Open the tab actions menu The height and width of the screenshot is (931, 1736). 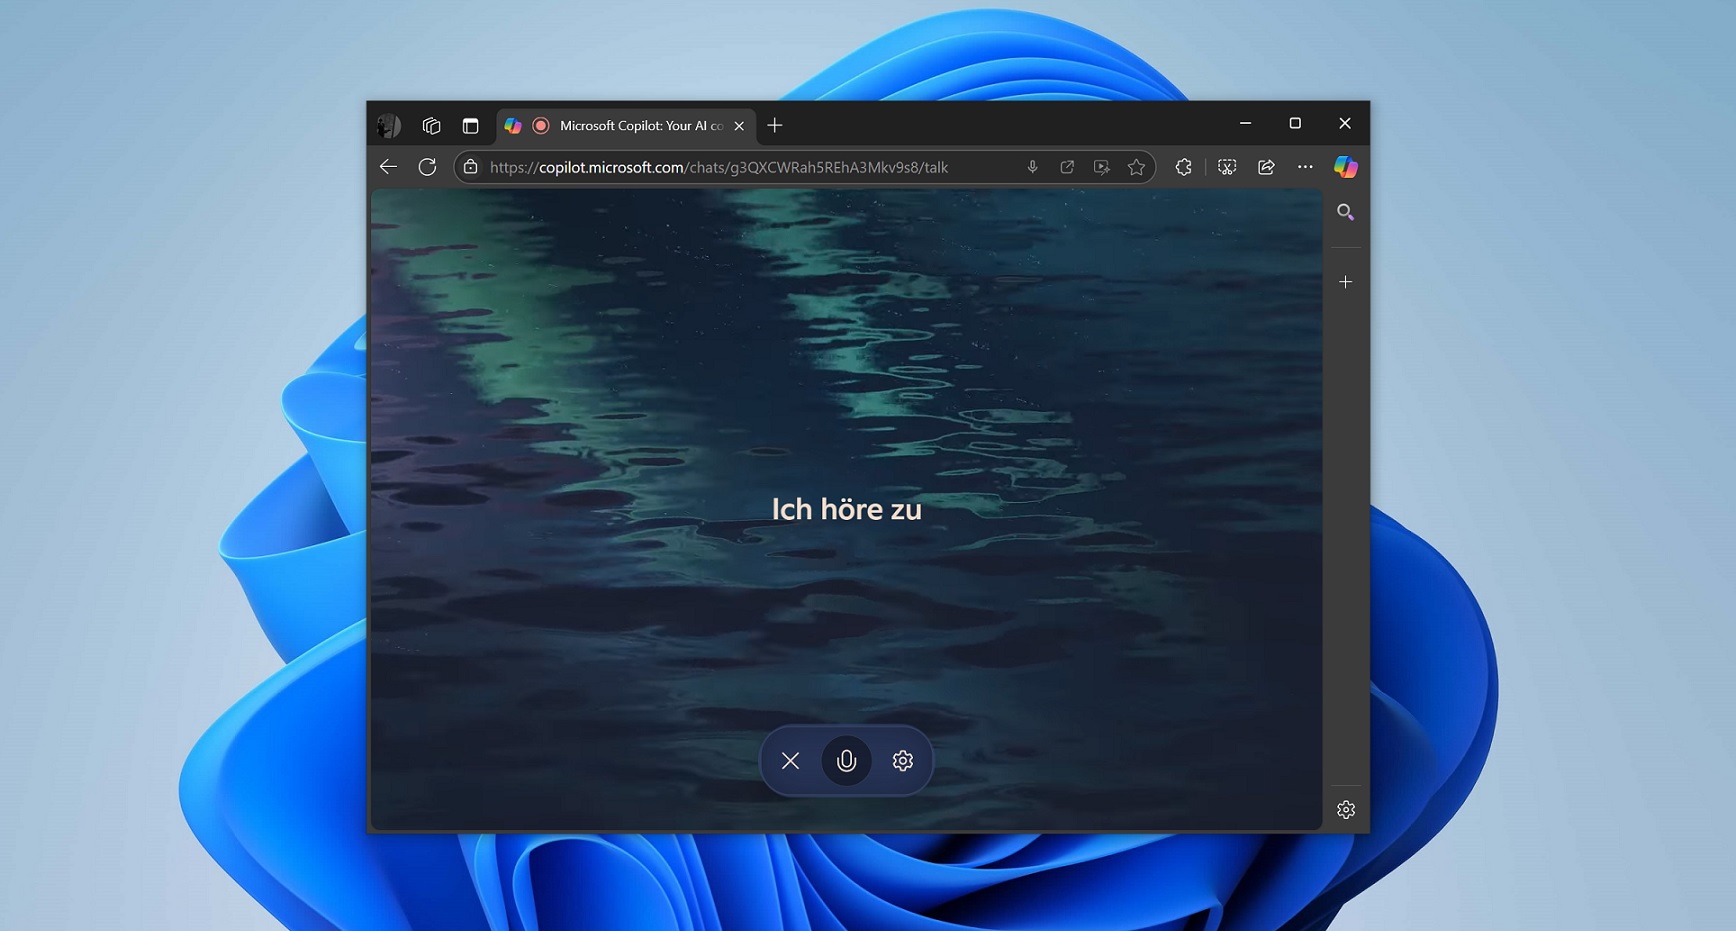(431, 125)
